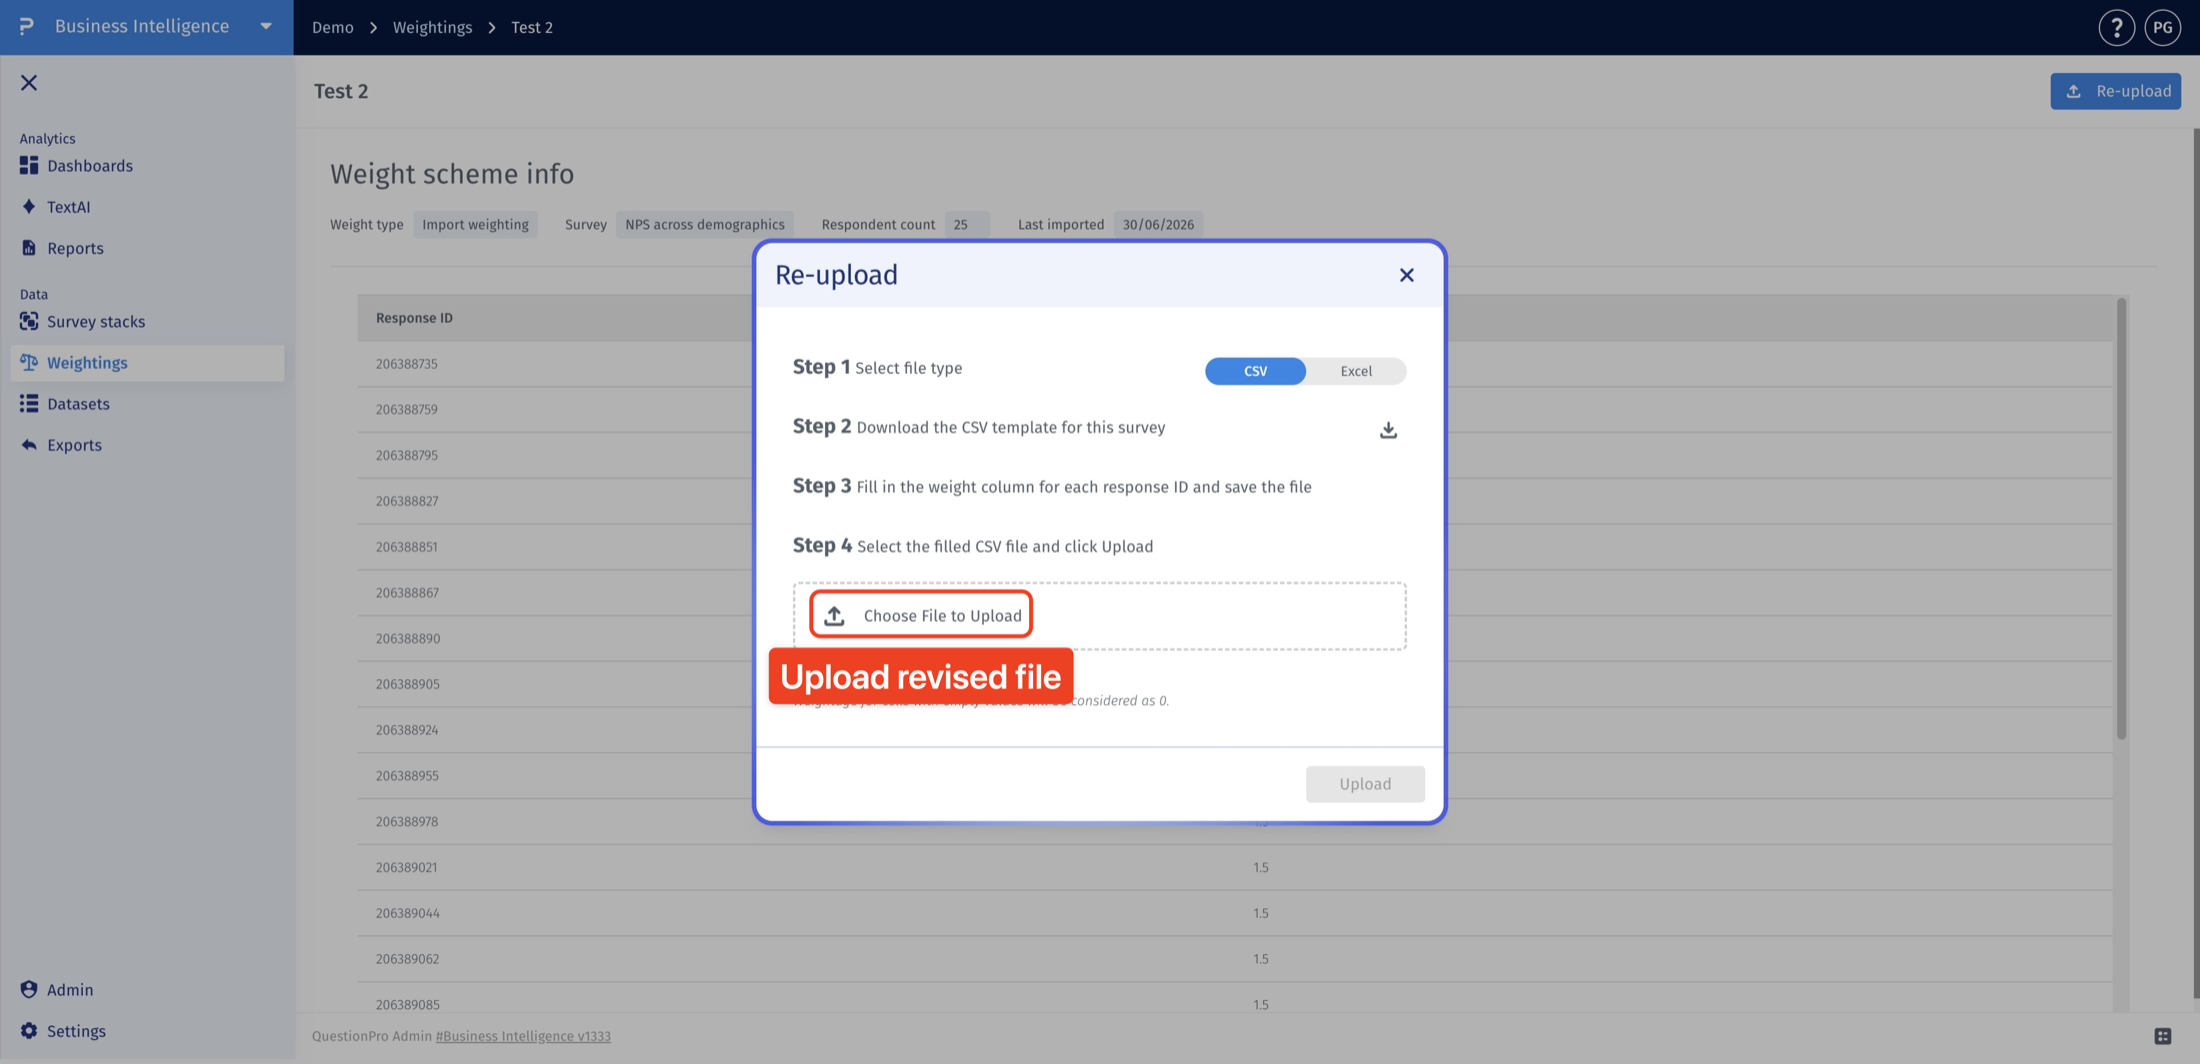
Task: Close the Re-upload dialog
Action: click(x=1406, y=275)
